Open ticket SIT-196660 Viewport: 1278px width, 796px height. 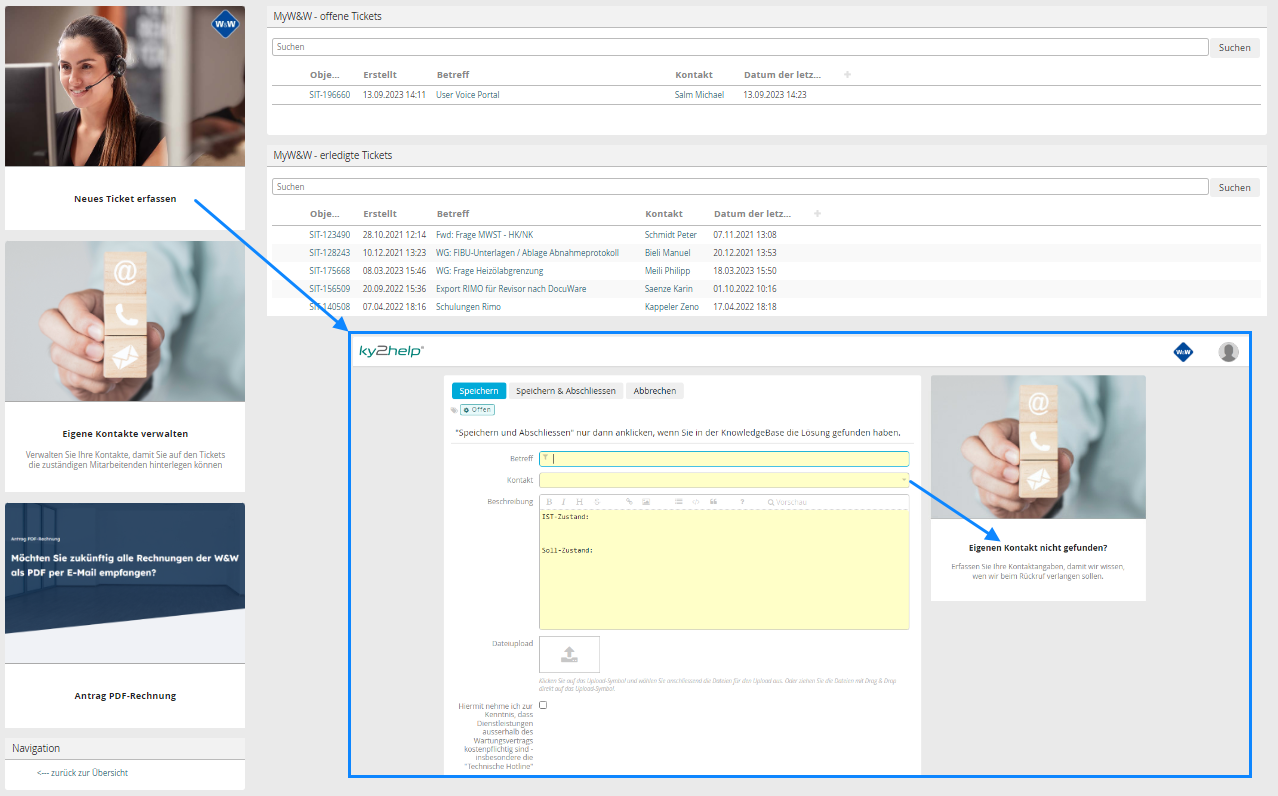330,95
